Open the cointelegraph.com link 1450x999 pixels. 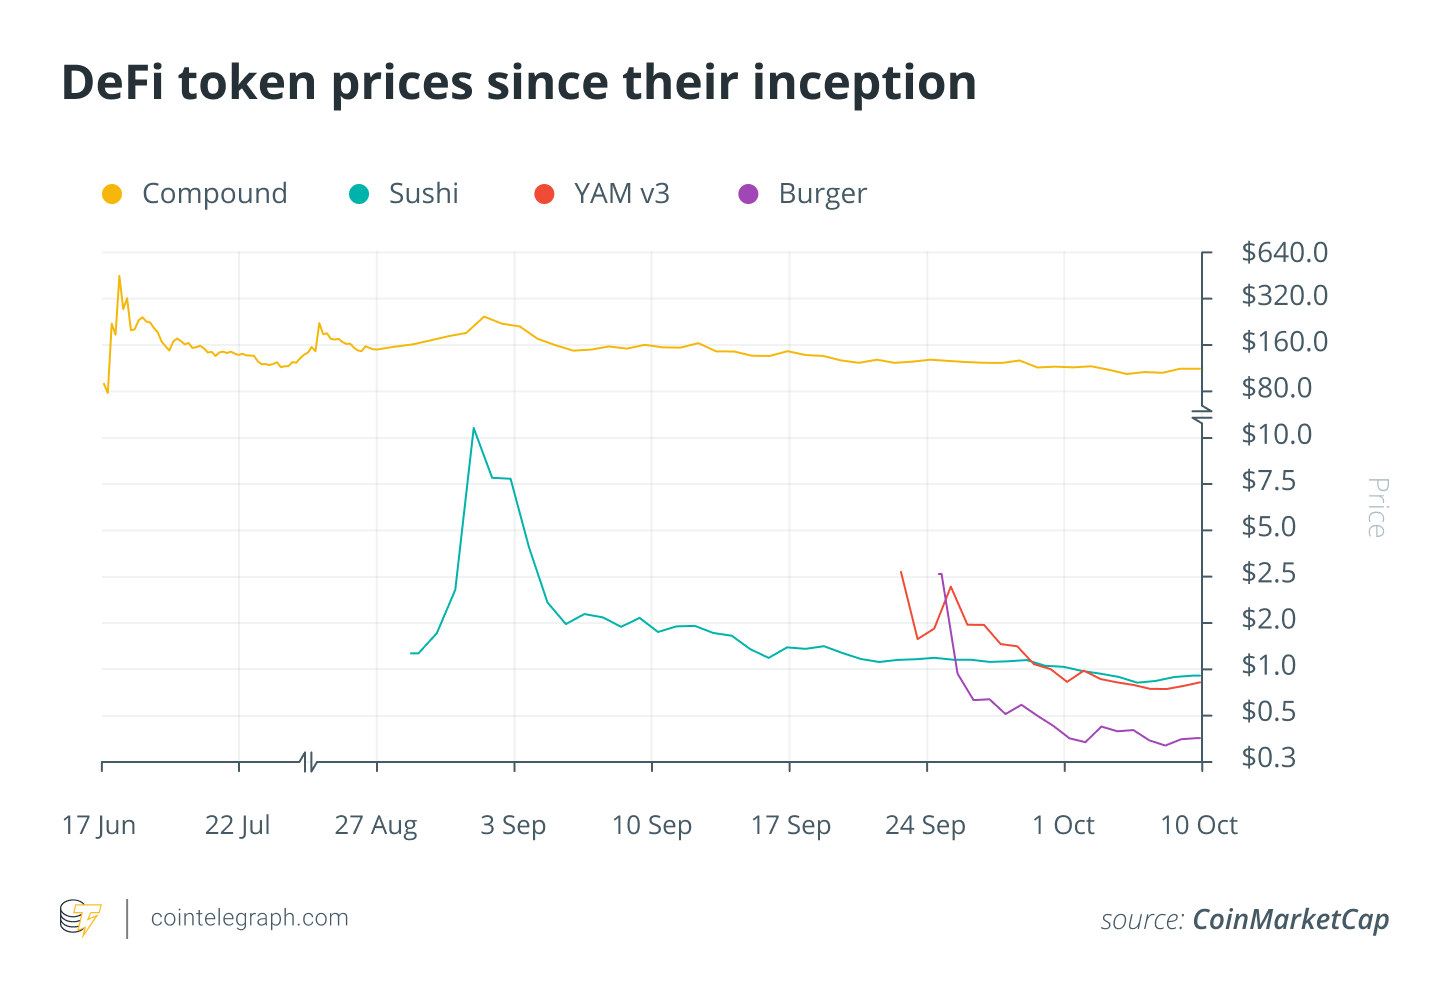pyautogui.click(x=249, y=918)
